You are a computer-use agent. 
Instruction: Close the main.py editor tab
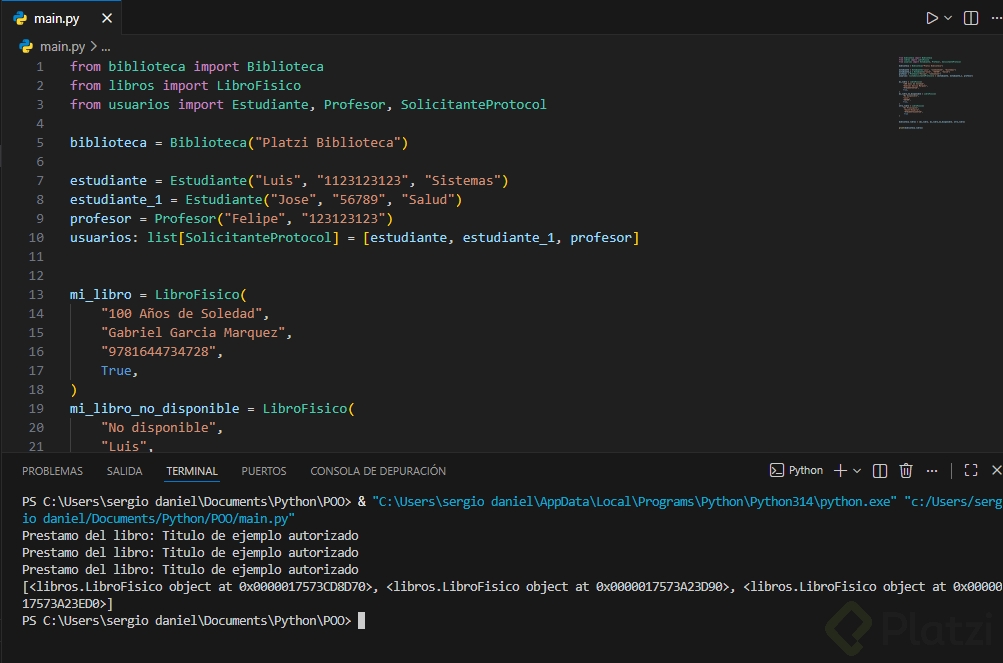107,18
